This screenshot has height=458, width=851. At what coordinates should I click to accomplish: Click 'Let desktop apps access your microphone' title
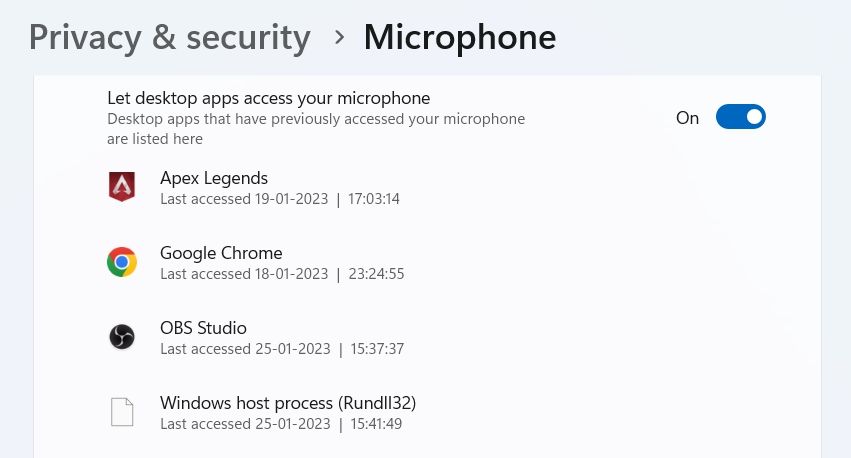[269, 98]
